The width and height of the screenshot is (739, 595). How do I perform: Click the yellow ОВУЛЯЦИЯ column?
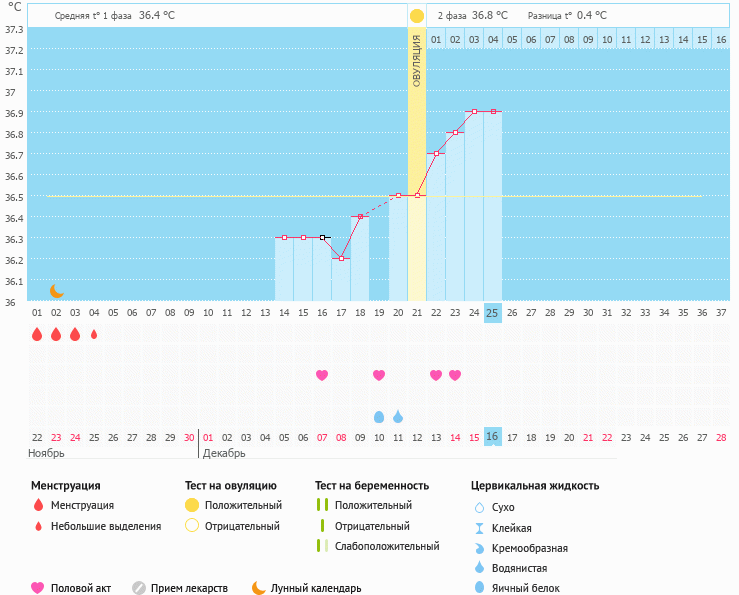pyautogui.click(x=417, y=150)
